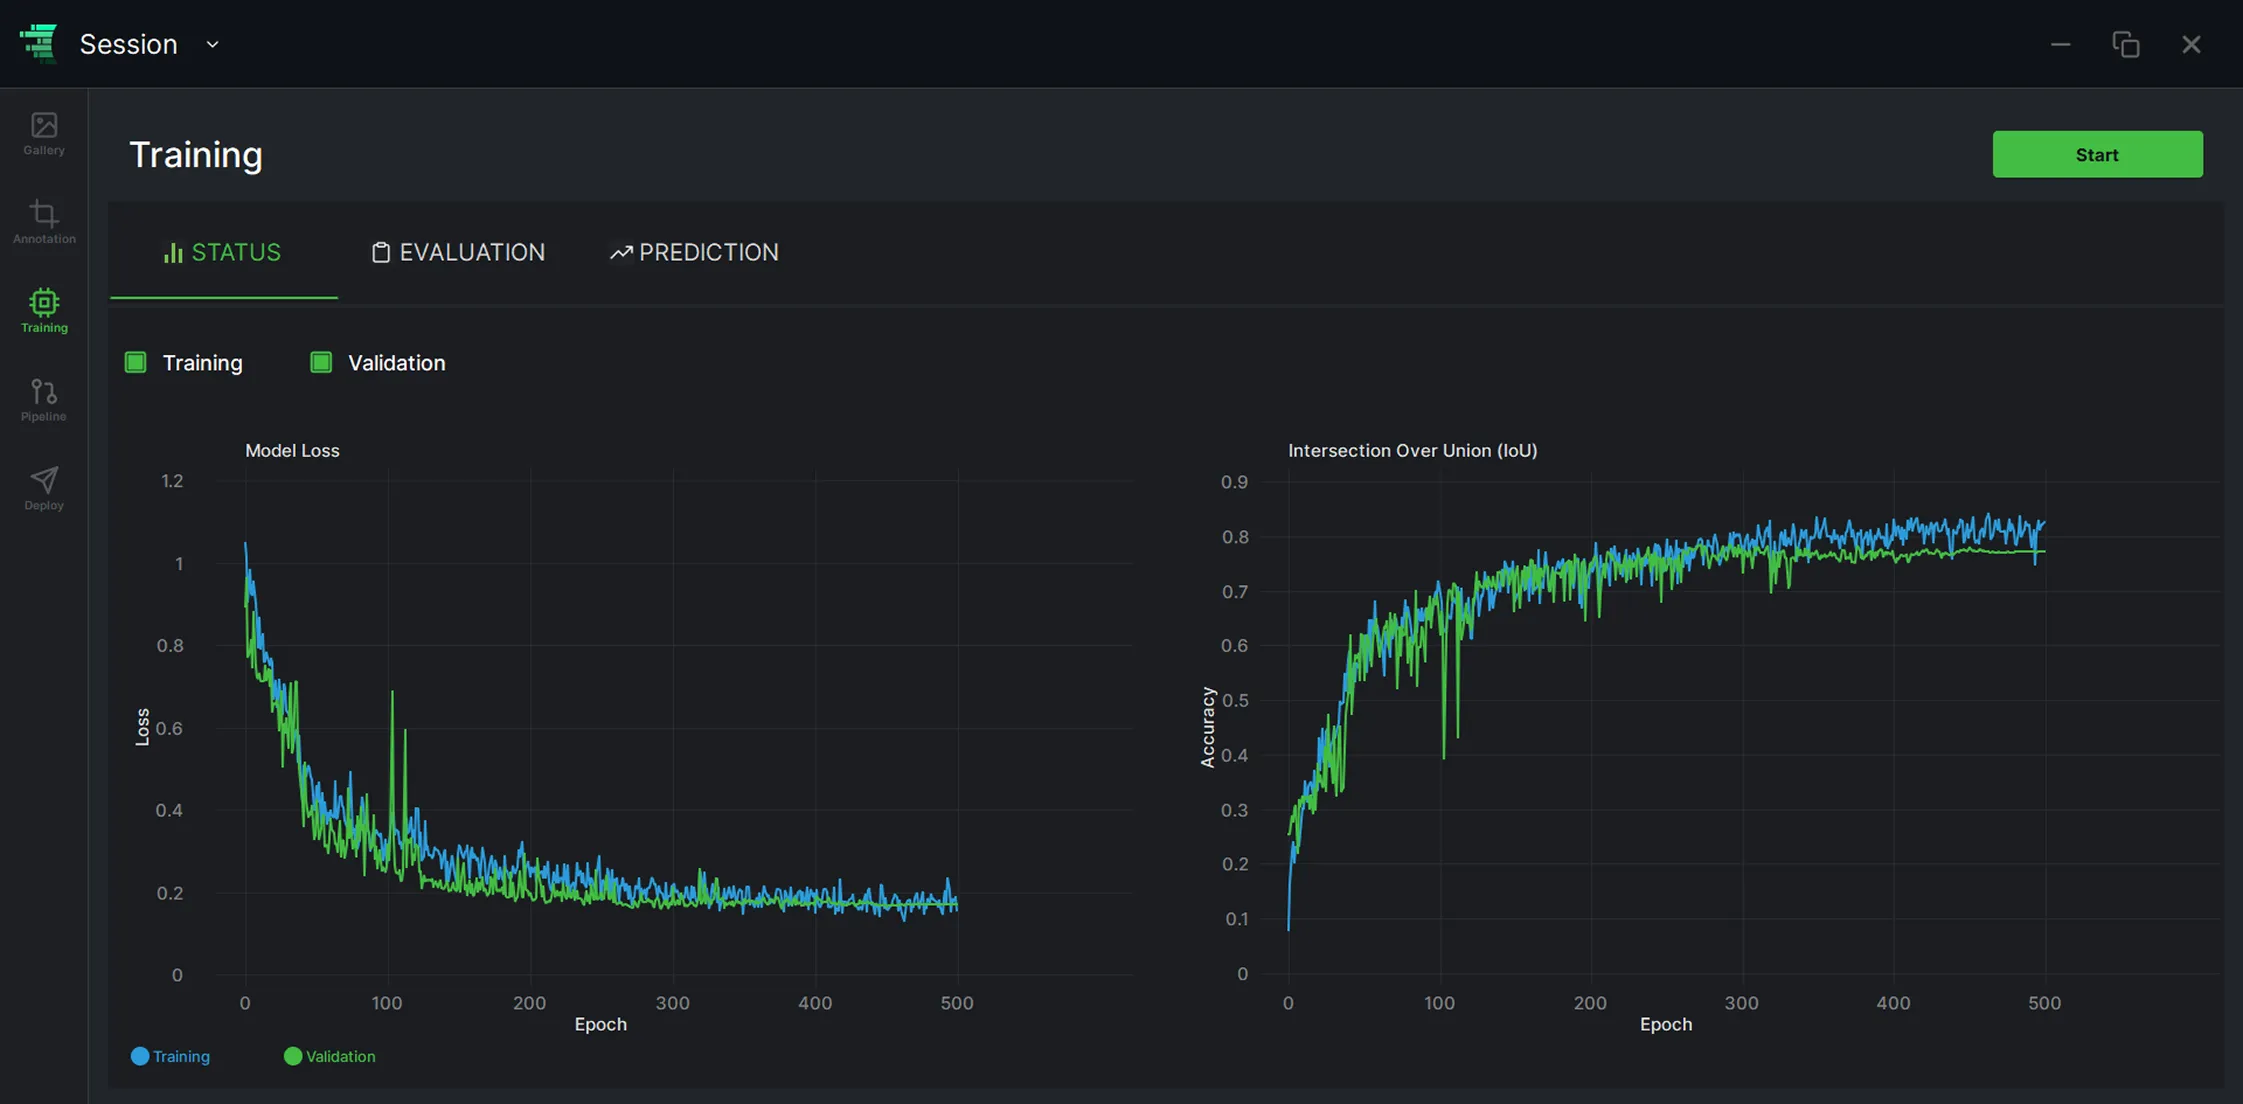Uncheck the Validation checkbox
This screenshot has width=2243, height=1104.
click(321, 362)
